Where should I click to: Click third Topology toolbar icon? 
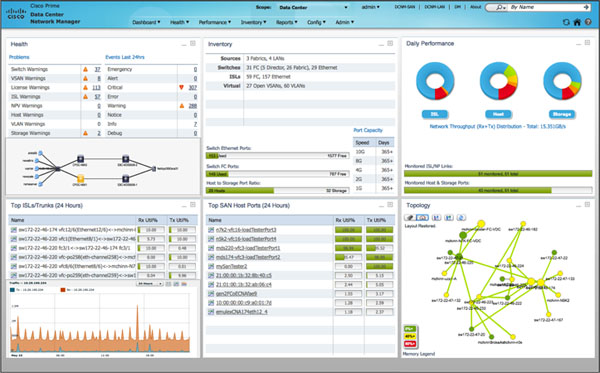tap(436, 217)
